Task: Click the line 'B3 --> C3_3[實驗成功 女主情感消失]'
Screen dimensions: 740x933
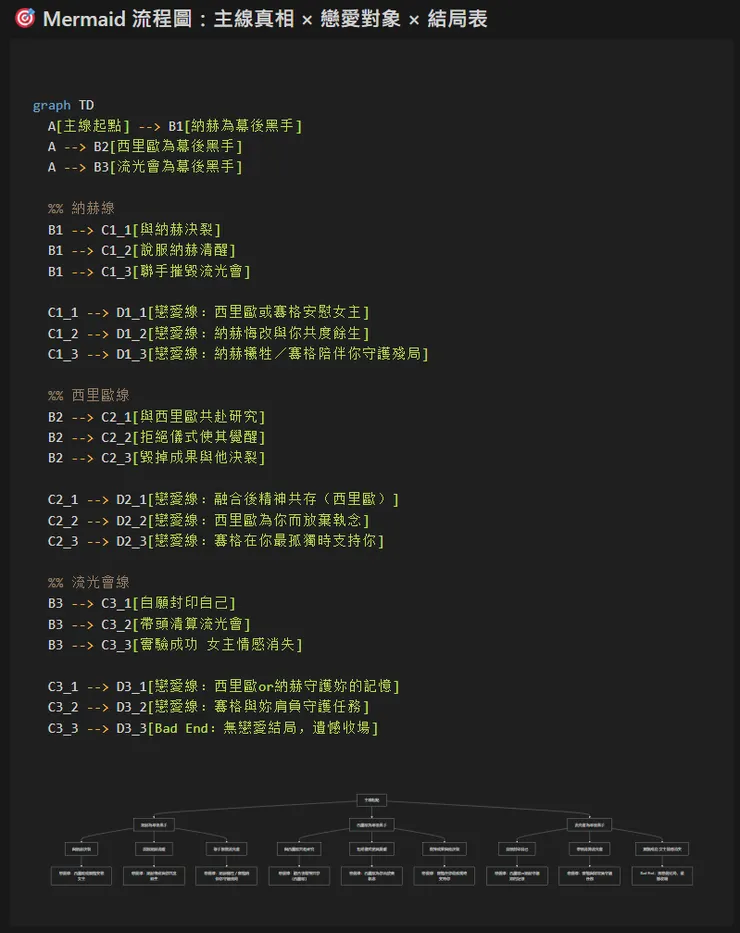Action: 175,645
